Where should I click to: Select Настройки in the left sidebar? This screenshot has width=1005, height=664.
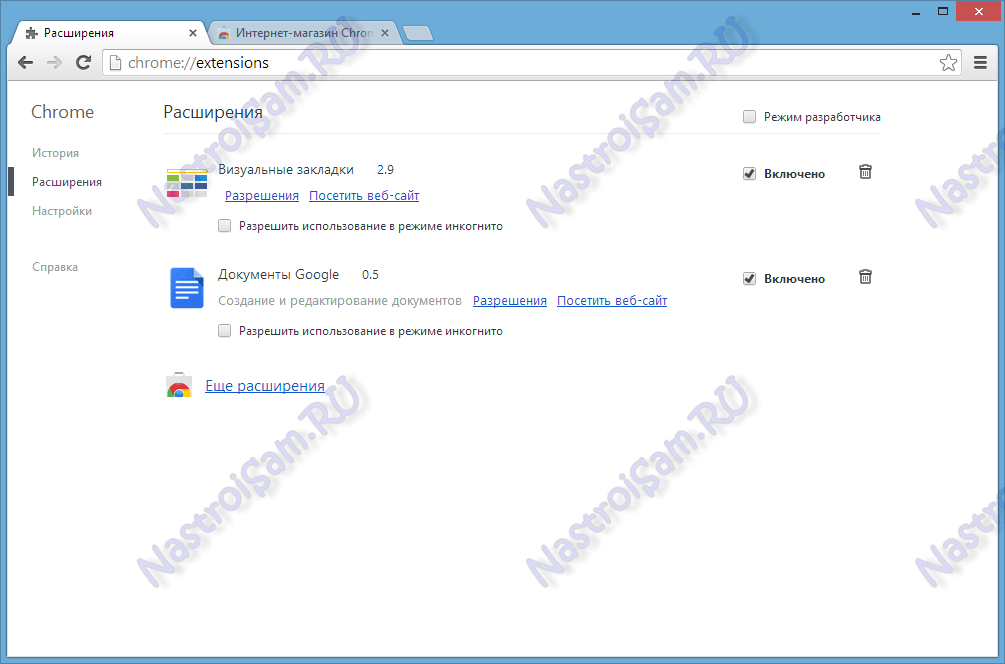62,210
